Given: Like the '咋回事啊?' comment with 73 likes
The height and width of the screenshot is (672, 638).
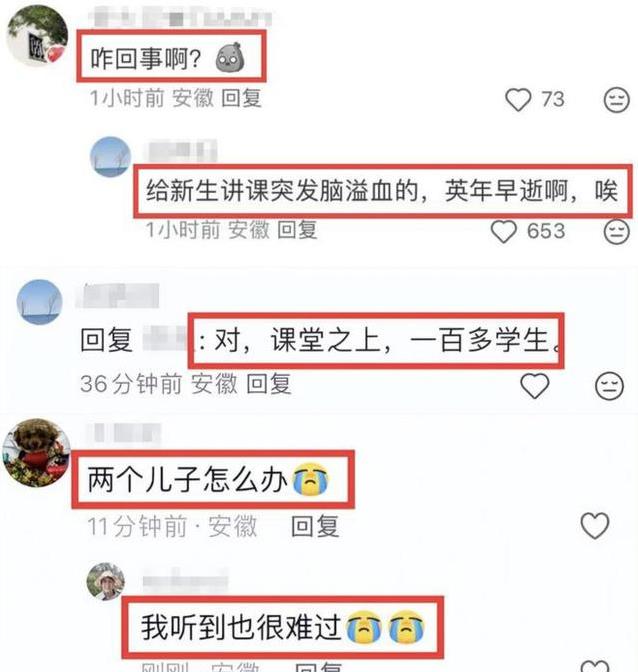Looking at the screenshot, I should click(x=518, y=99).
